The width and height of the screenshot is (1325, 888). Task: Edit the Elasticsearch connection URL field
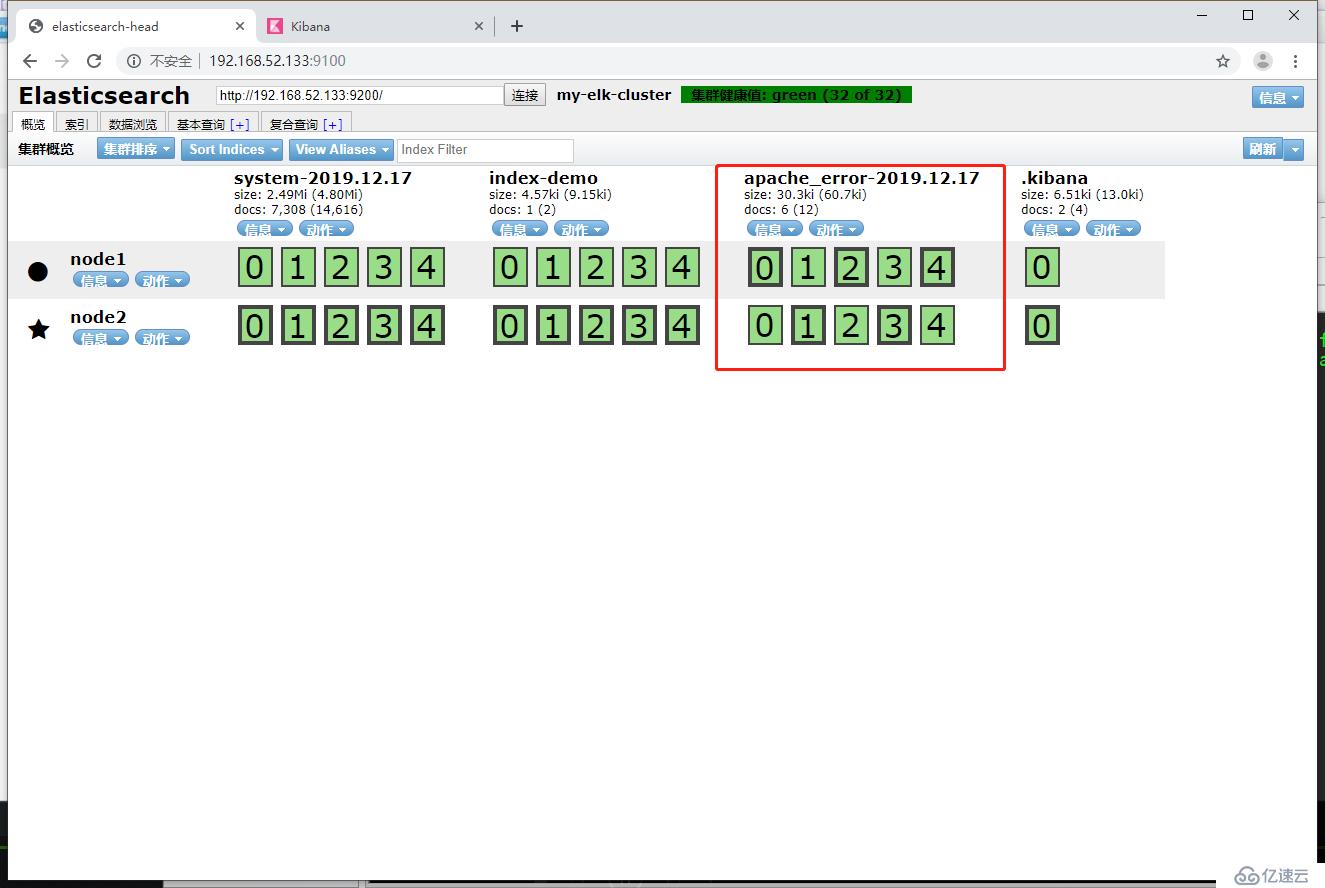(x=360, y=95)
